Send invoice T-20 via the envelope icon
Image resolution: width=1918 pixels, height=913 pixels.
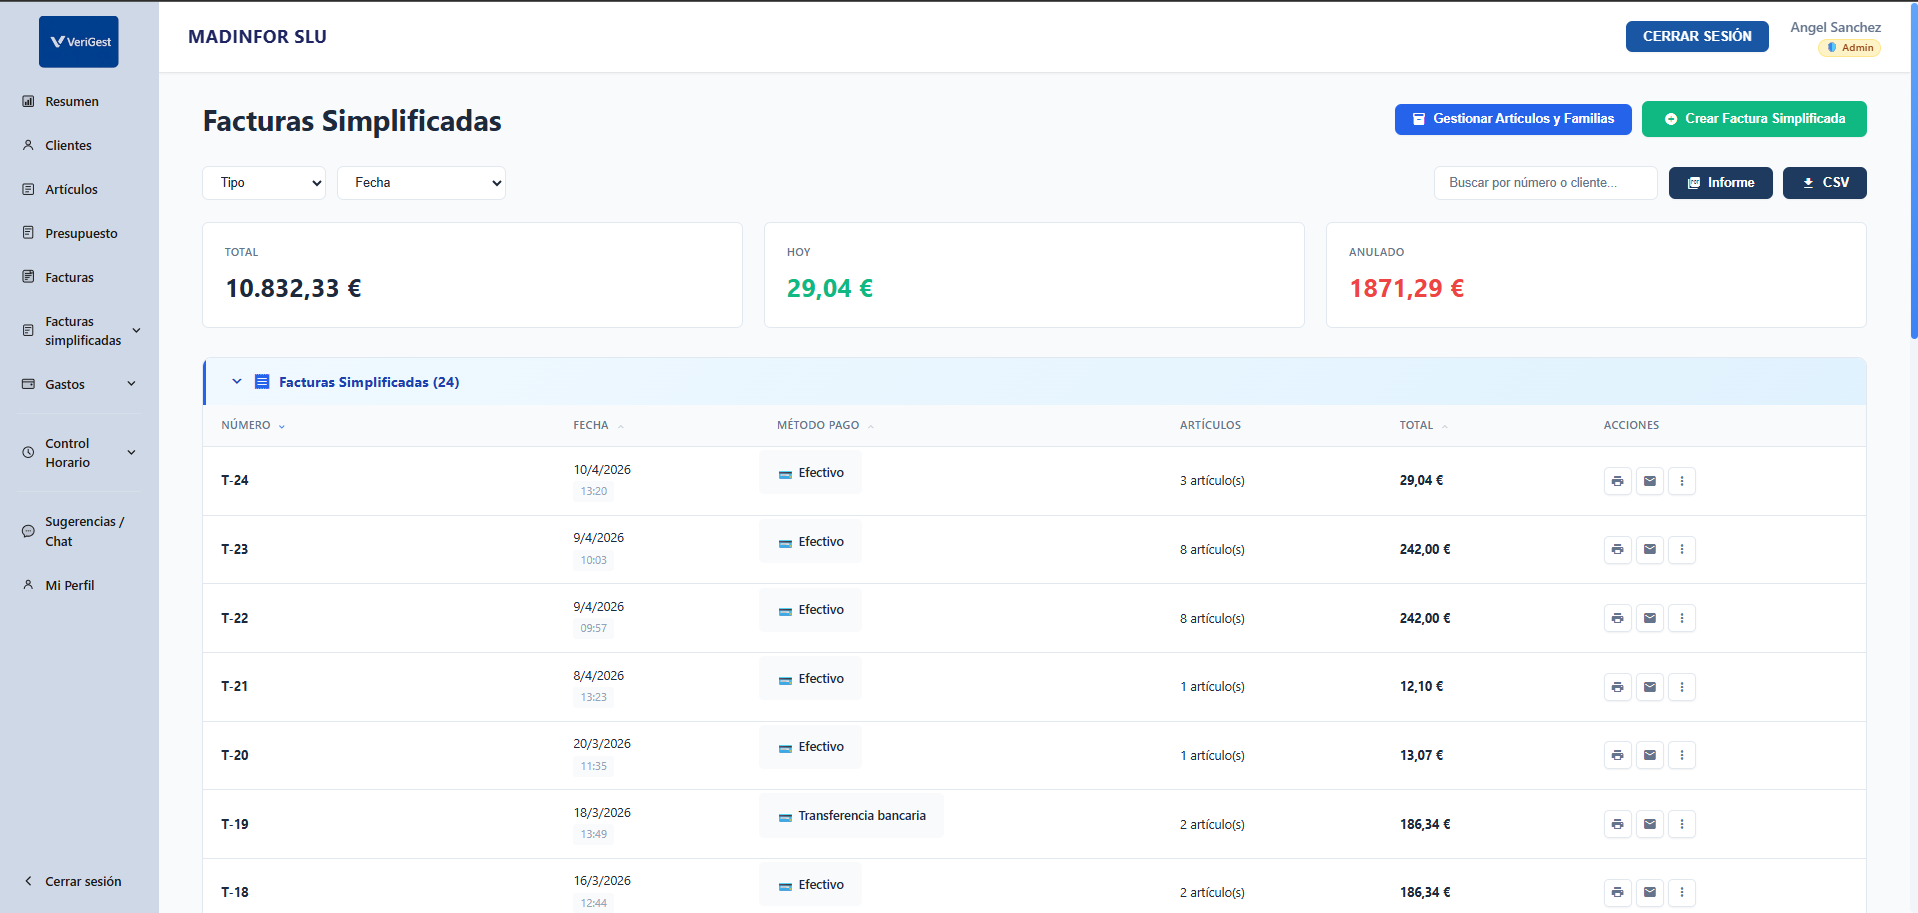[x=1649, y=755]
